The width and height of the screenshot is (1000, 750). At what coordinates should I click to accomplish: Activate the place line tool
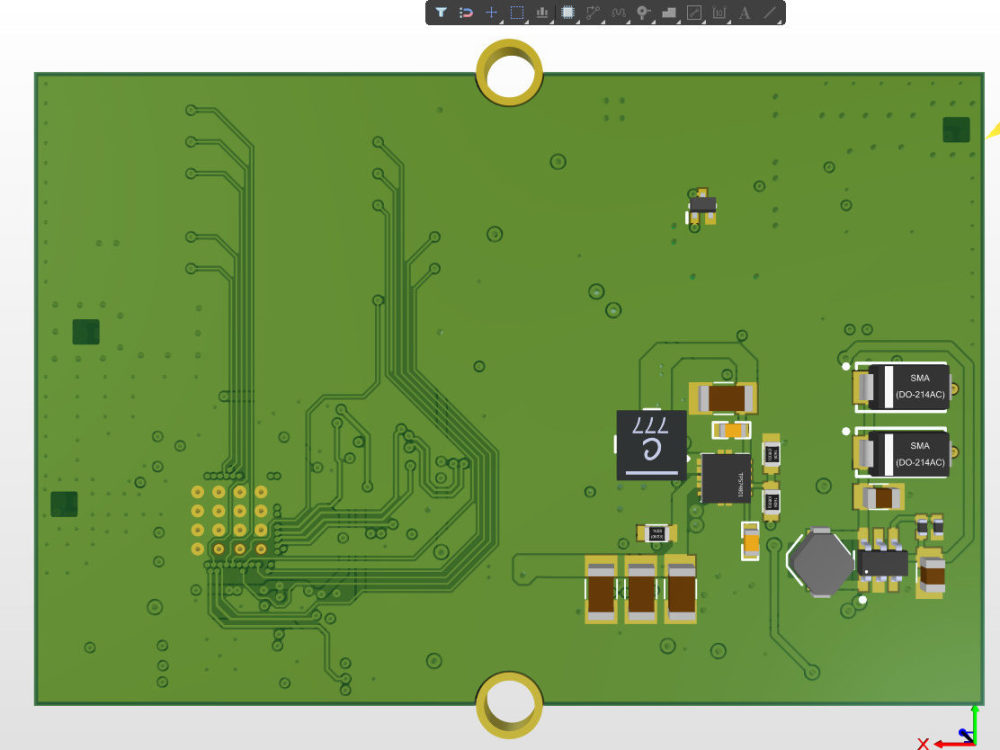[x=770, y=12]
